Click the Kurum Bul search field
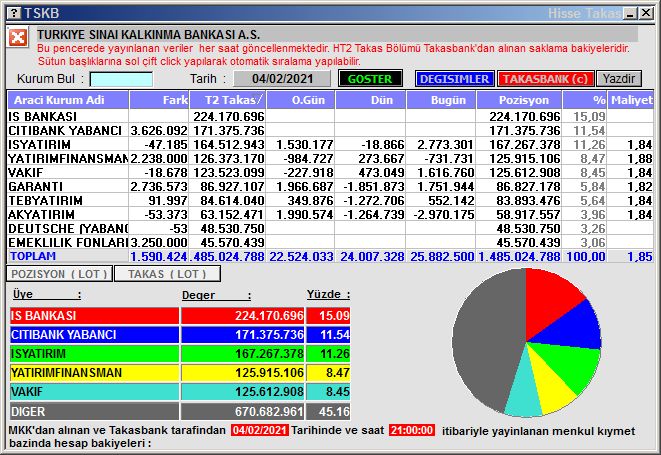661x455 pixels. (121, 79)
